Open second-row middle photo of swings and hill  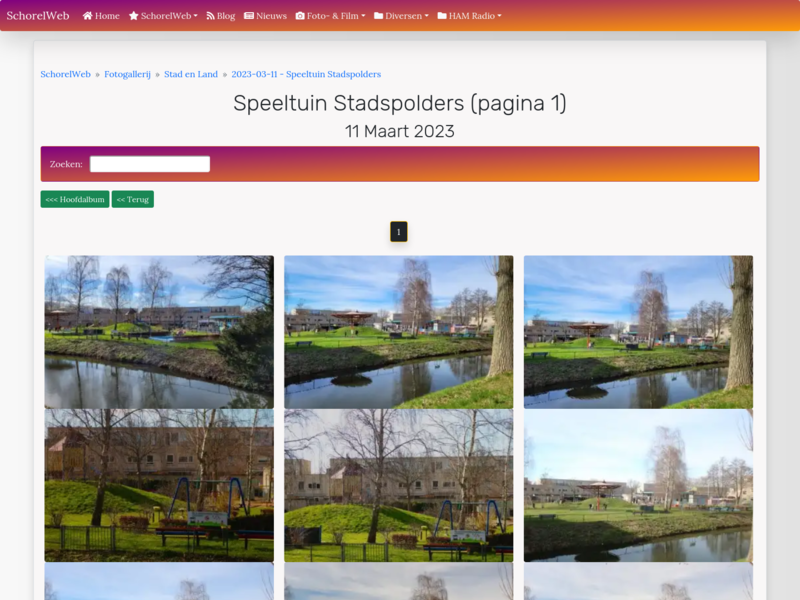tap(398, 485)
